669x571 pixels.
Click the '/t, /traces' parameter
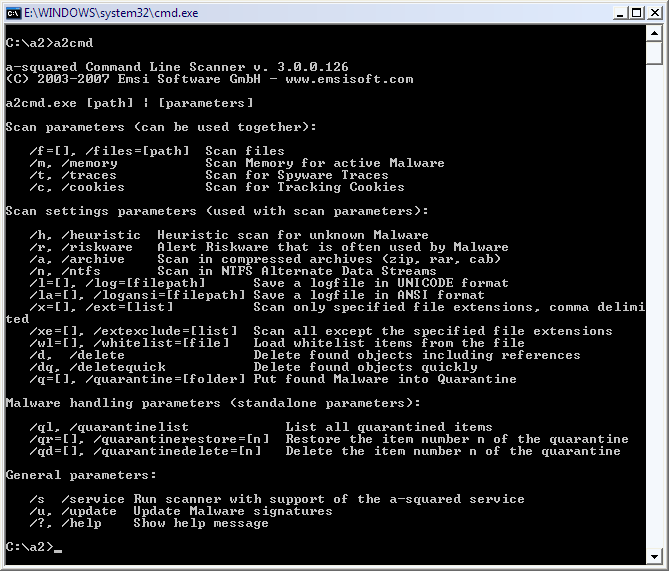[73, 175]
